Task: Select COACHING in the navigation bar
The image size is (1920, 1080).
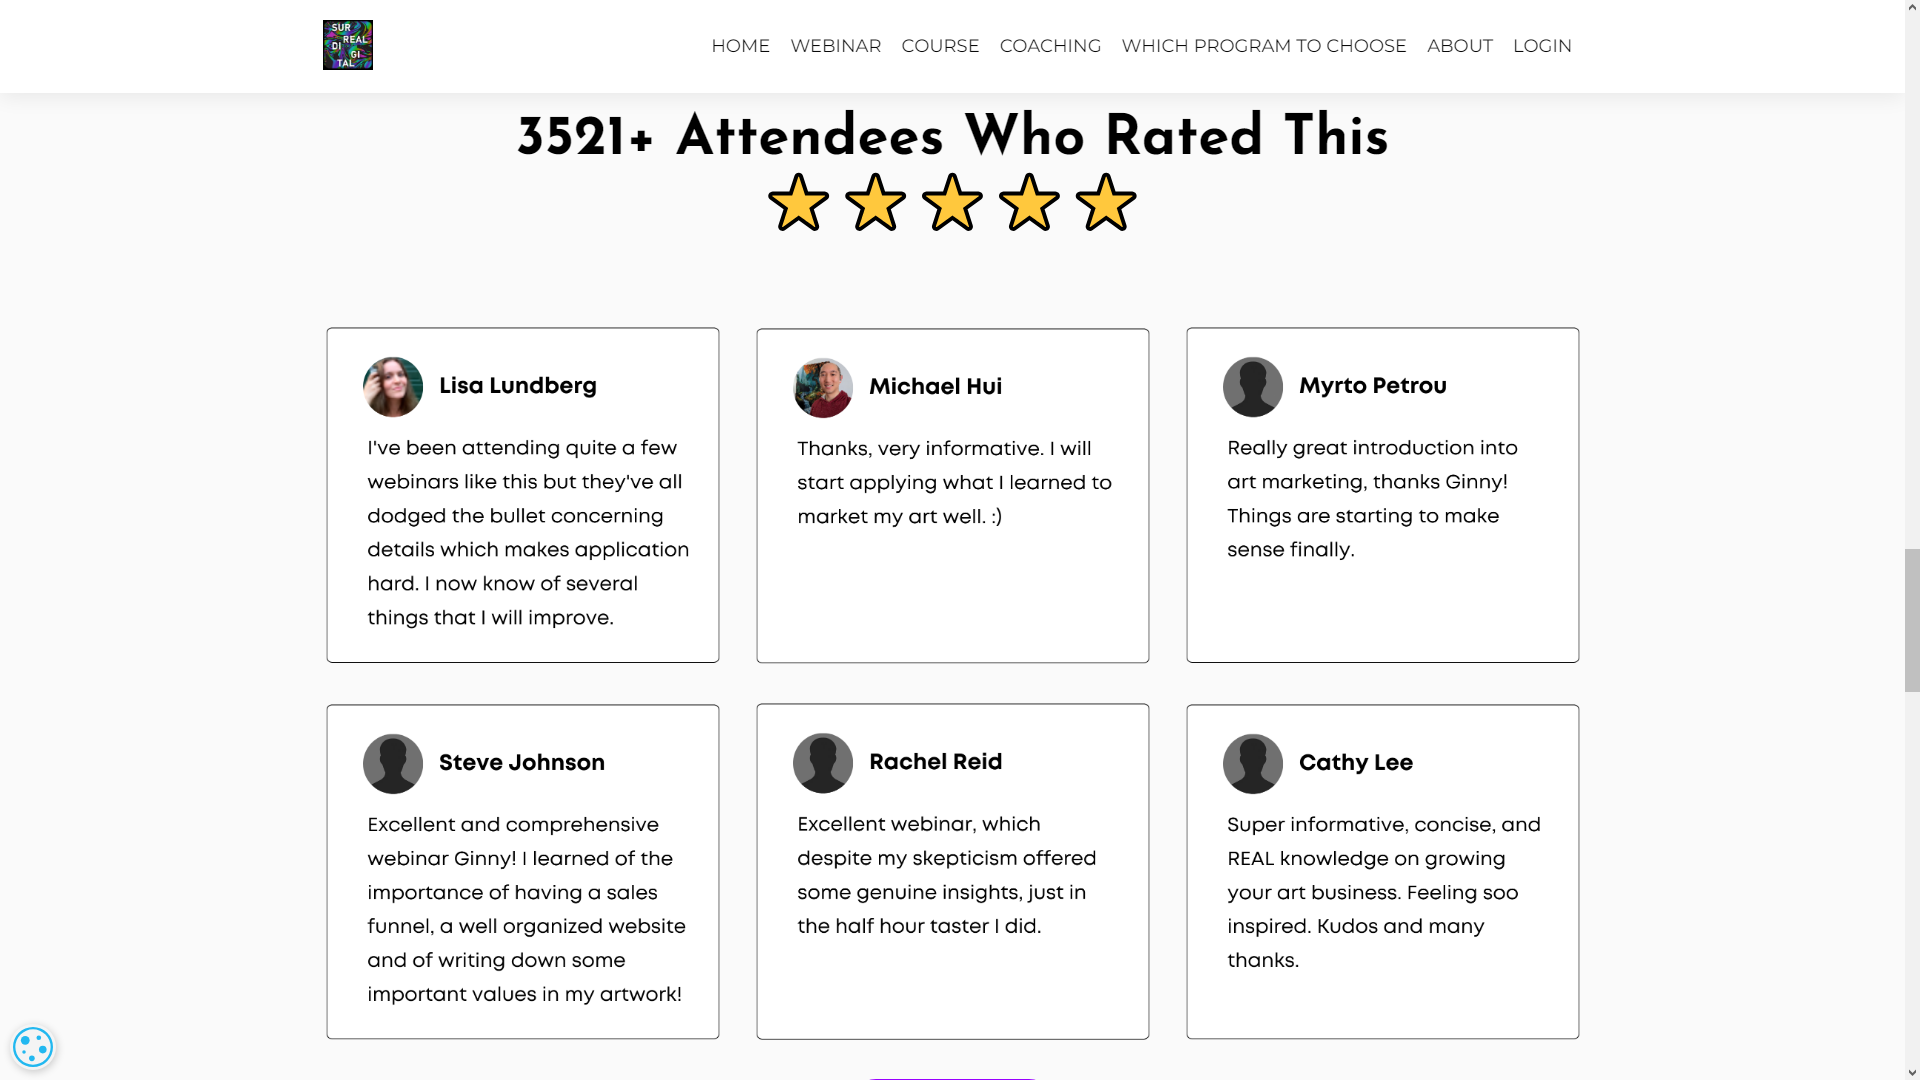Action: [1050, 45]
